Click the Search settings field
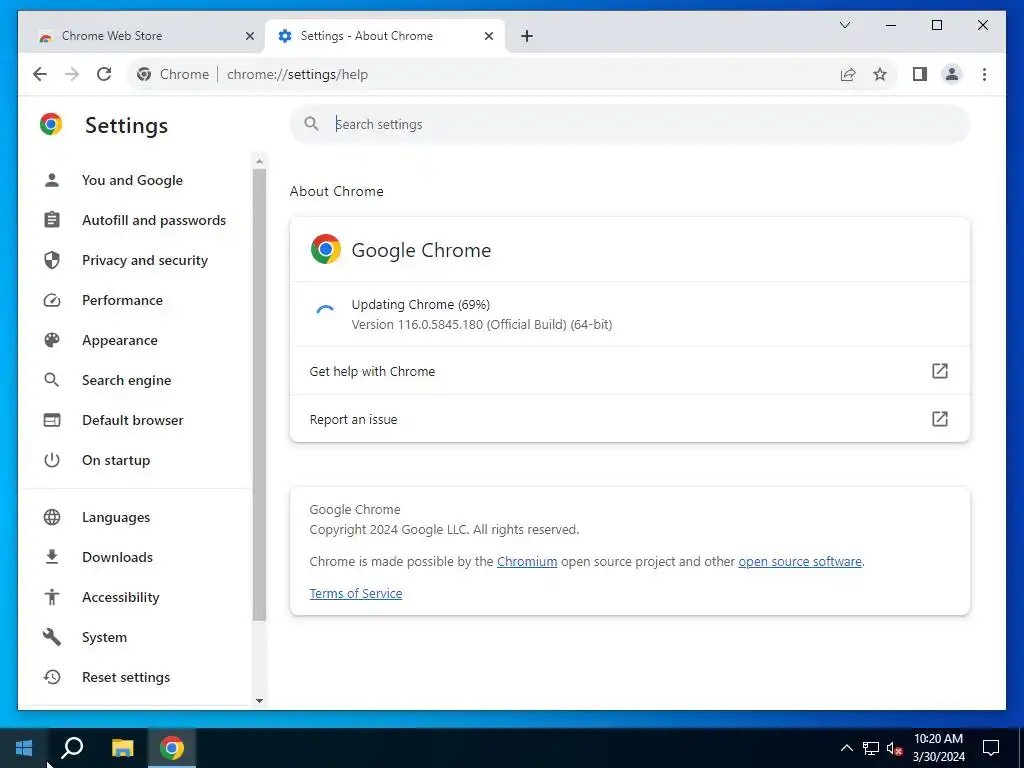The image size is (1024, 768). click(630, 124)
